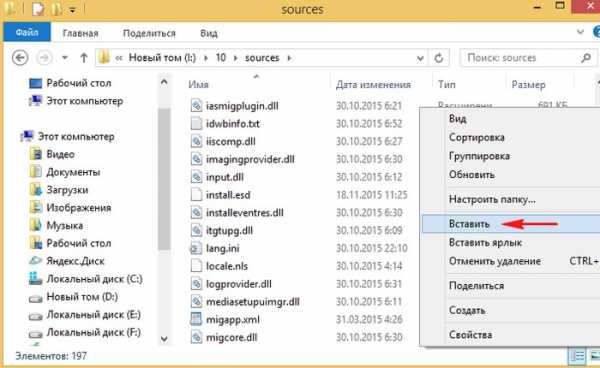Open the Файл ribbon tab
600x368 pixels.
[27, 33]
